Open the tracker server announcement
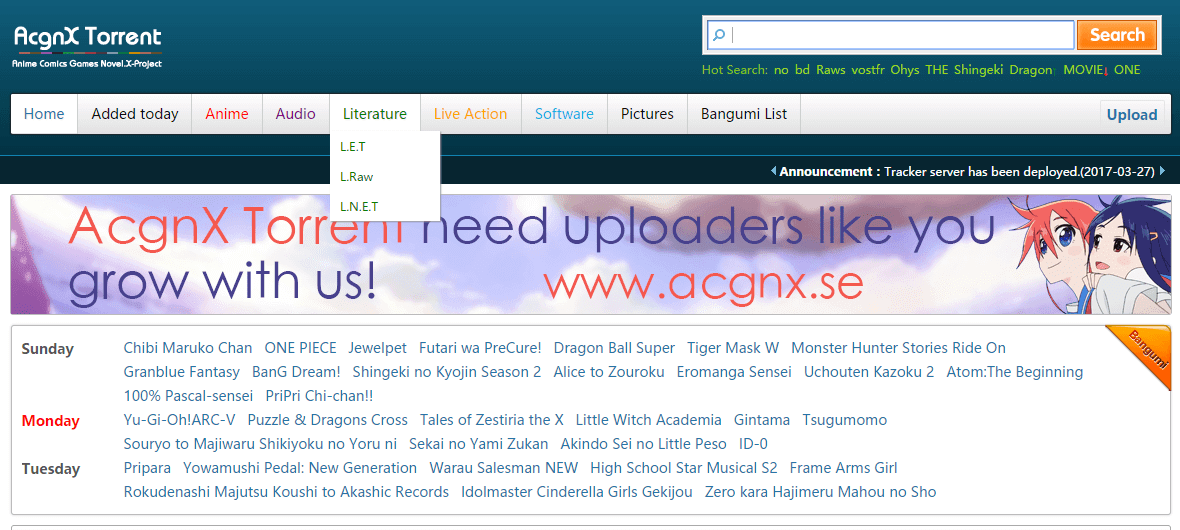This screenshot has height=530, width=1180. click(x=1019, y=171)
